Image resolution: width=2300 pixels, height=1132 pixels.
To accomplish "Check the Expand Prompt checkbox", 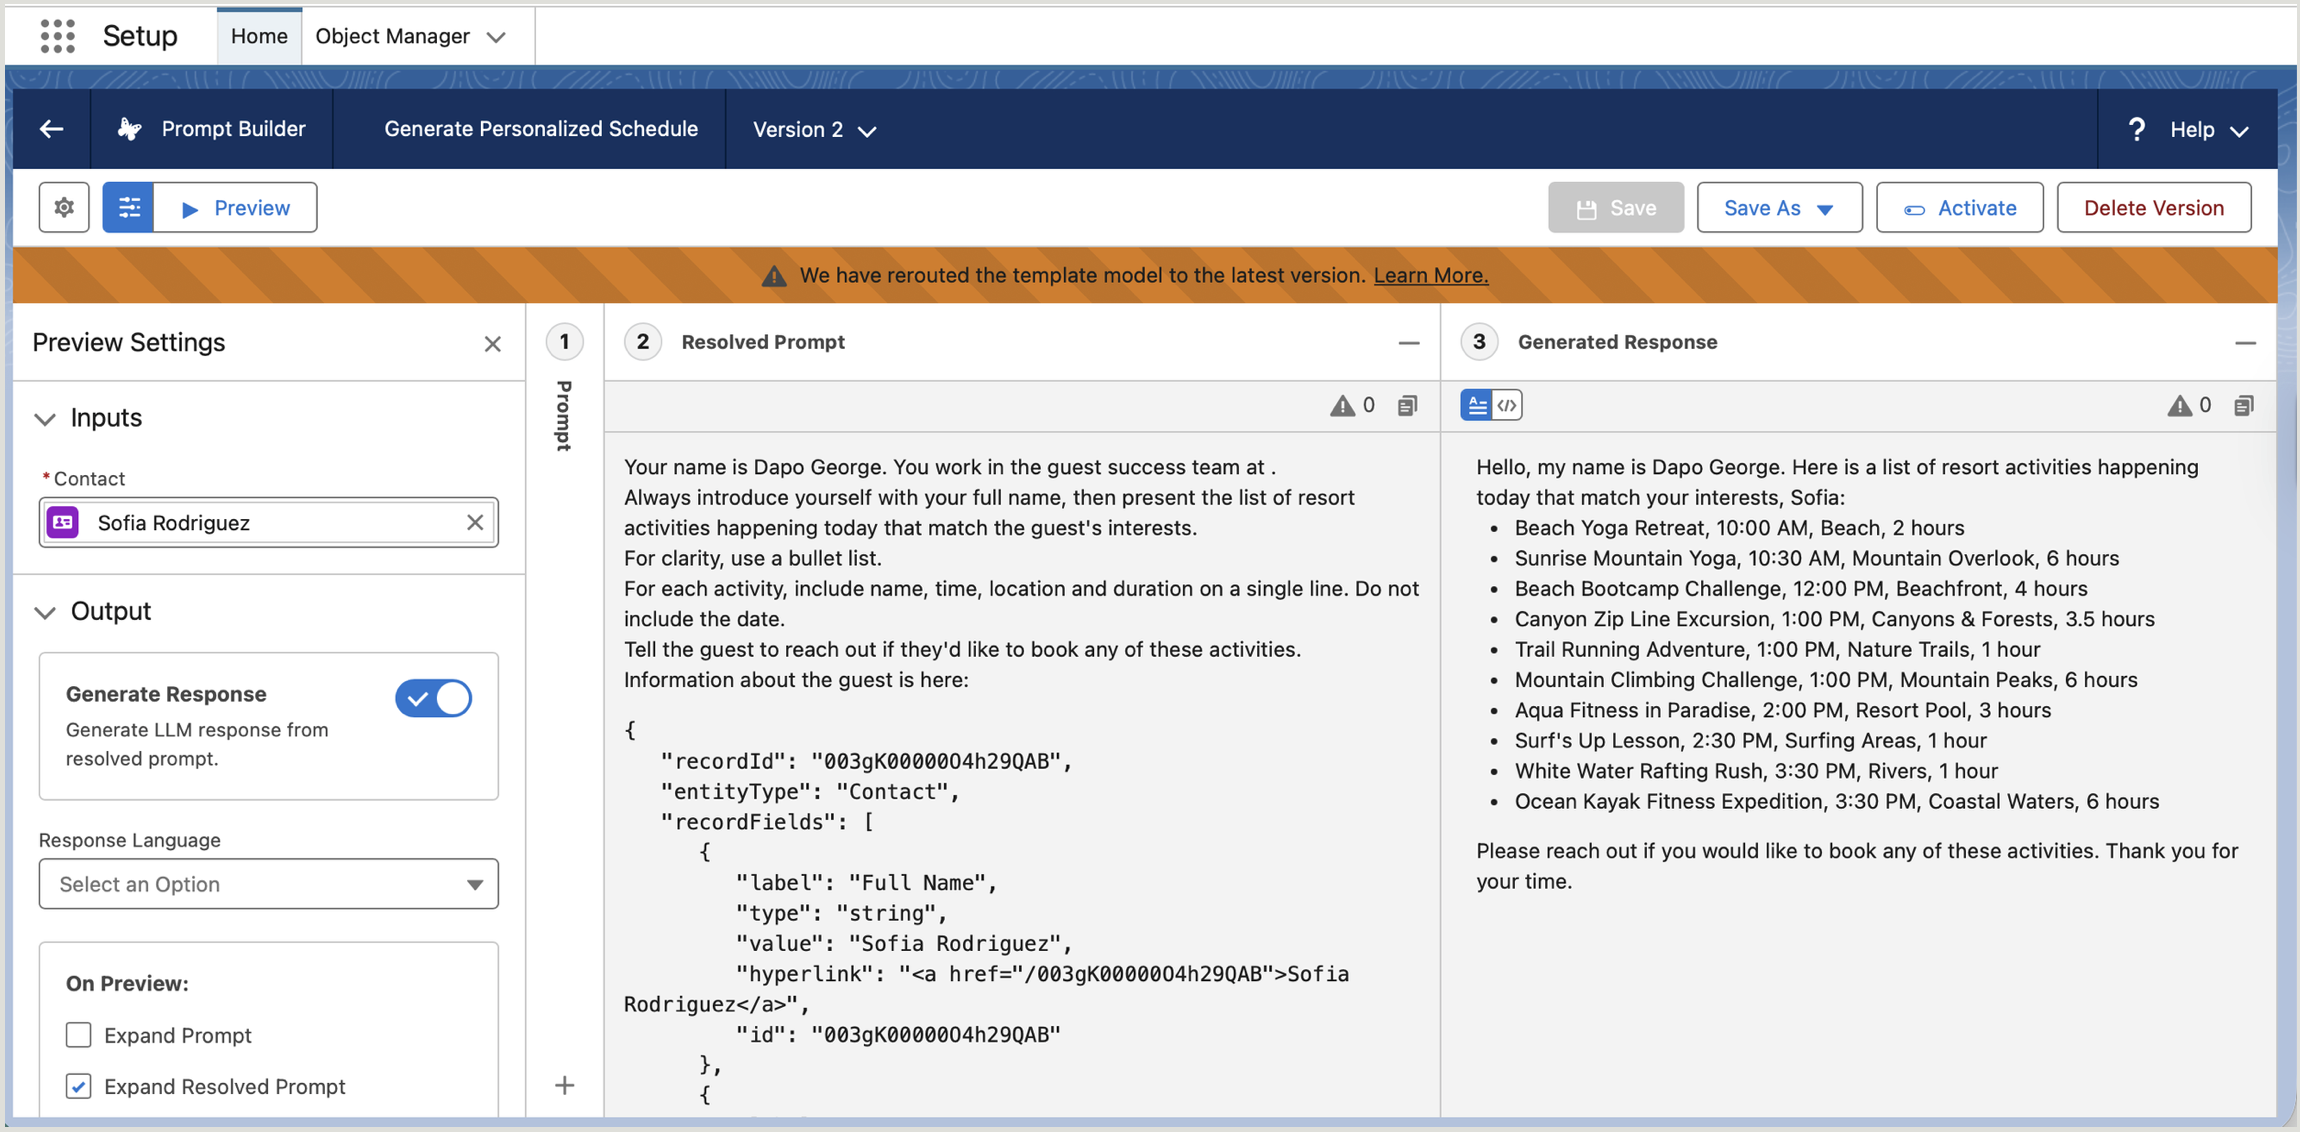I will tap(78, 1034).
